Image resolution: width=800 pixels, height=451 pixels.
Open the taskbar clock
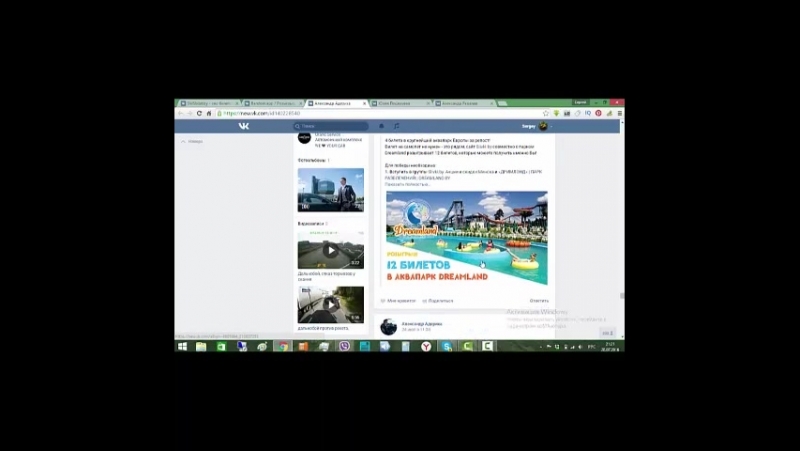pos(610,347)
